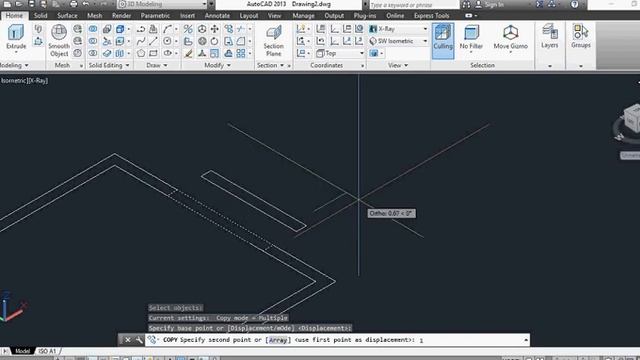This screenshot has height=360, width=640.
Task: Click the keyword search input field
Action: (x=414, y=4)
